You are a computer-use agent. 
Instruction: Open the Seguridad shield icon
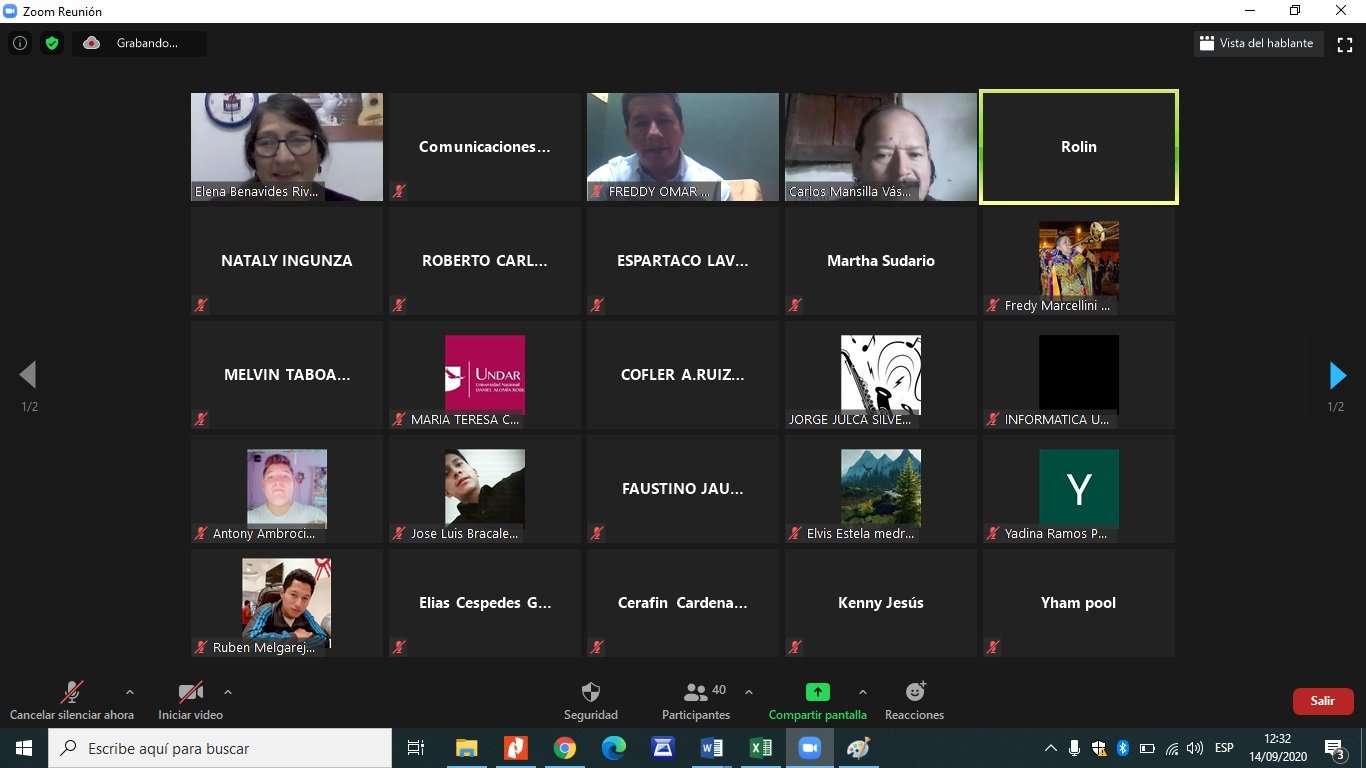click(590, 692)
